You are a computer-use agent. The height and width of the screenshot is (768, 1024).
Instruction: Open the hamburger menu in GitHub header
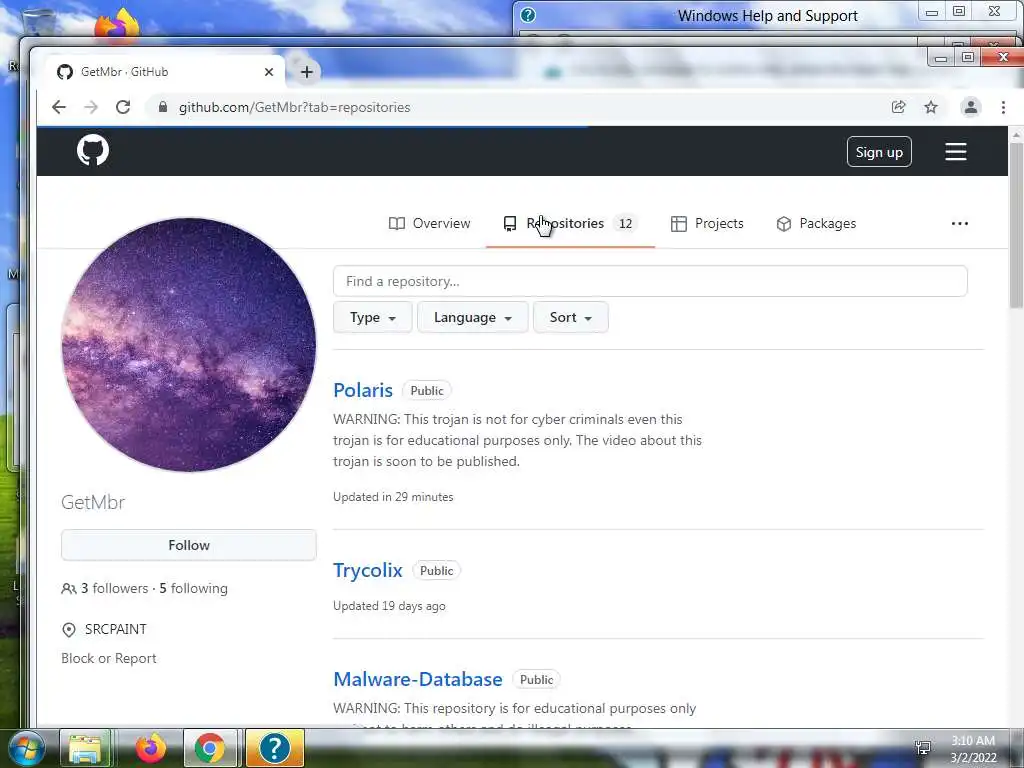(x=955, y=152)
